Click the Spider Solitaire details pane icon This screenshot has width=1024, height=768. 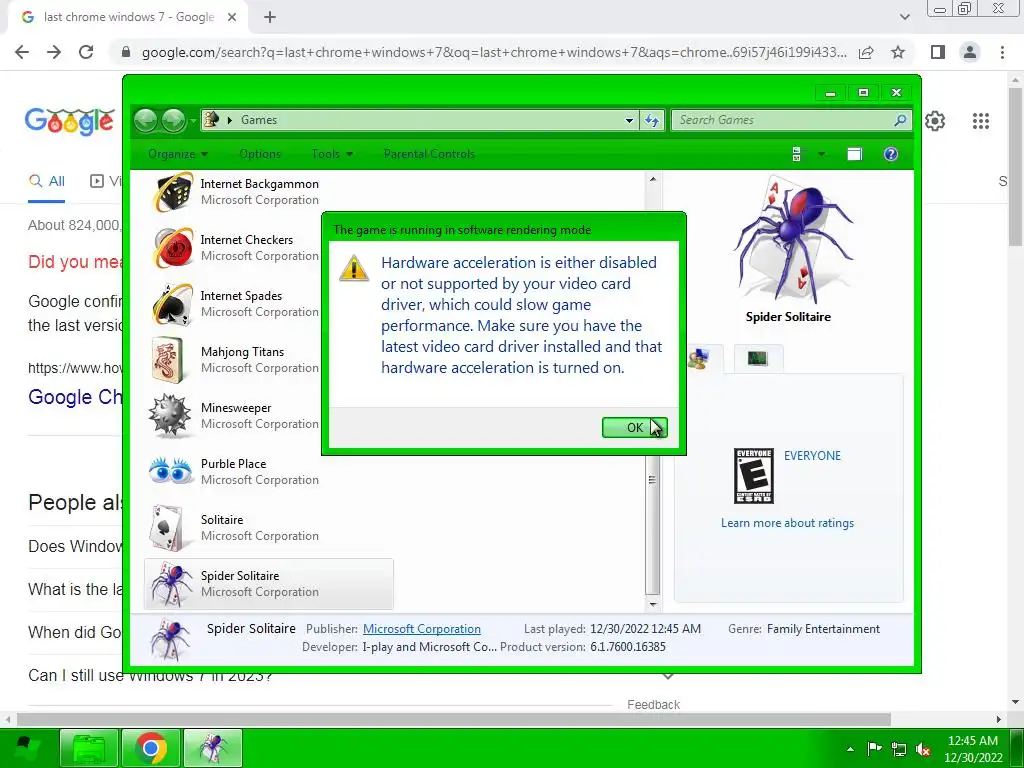point(170,639)
